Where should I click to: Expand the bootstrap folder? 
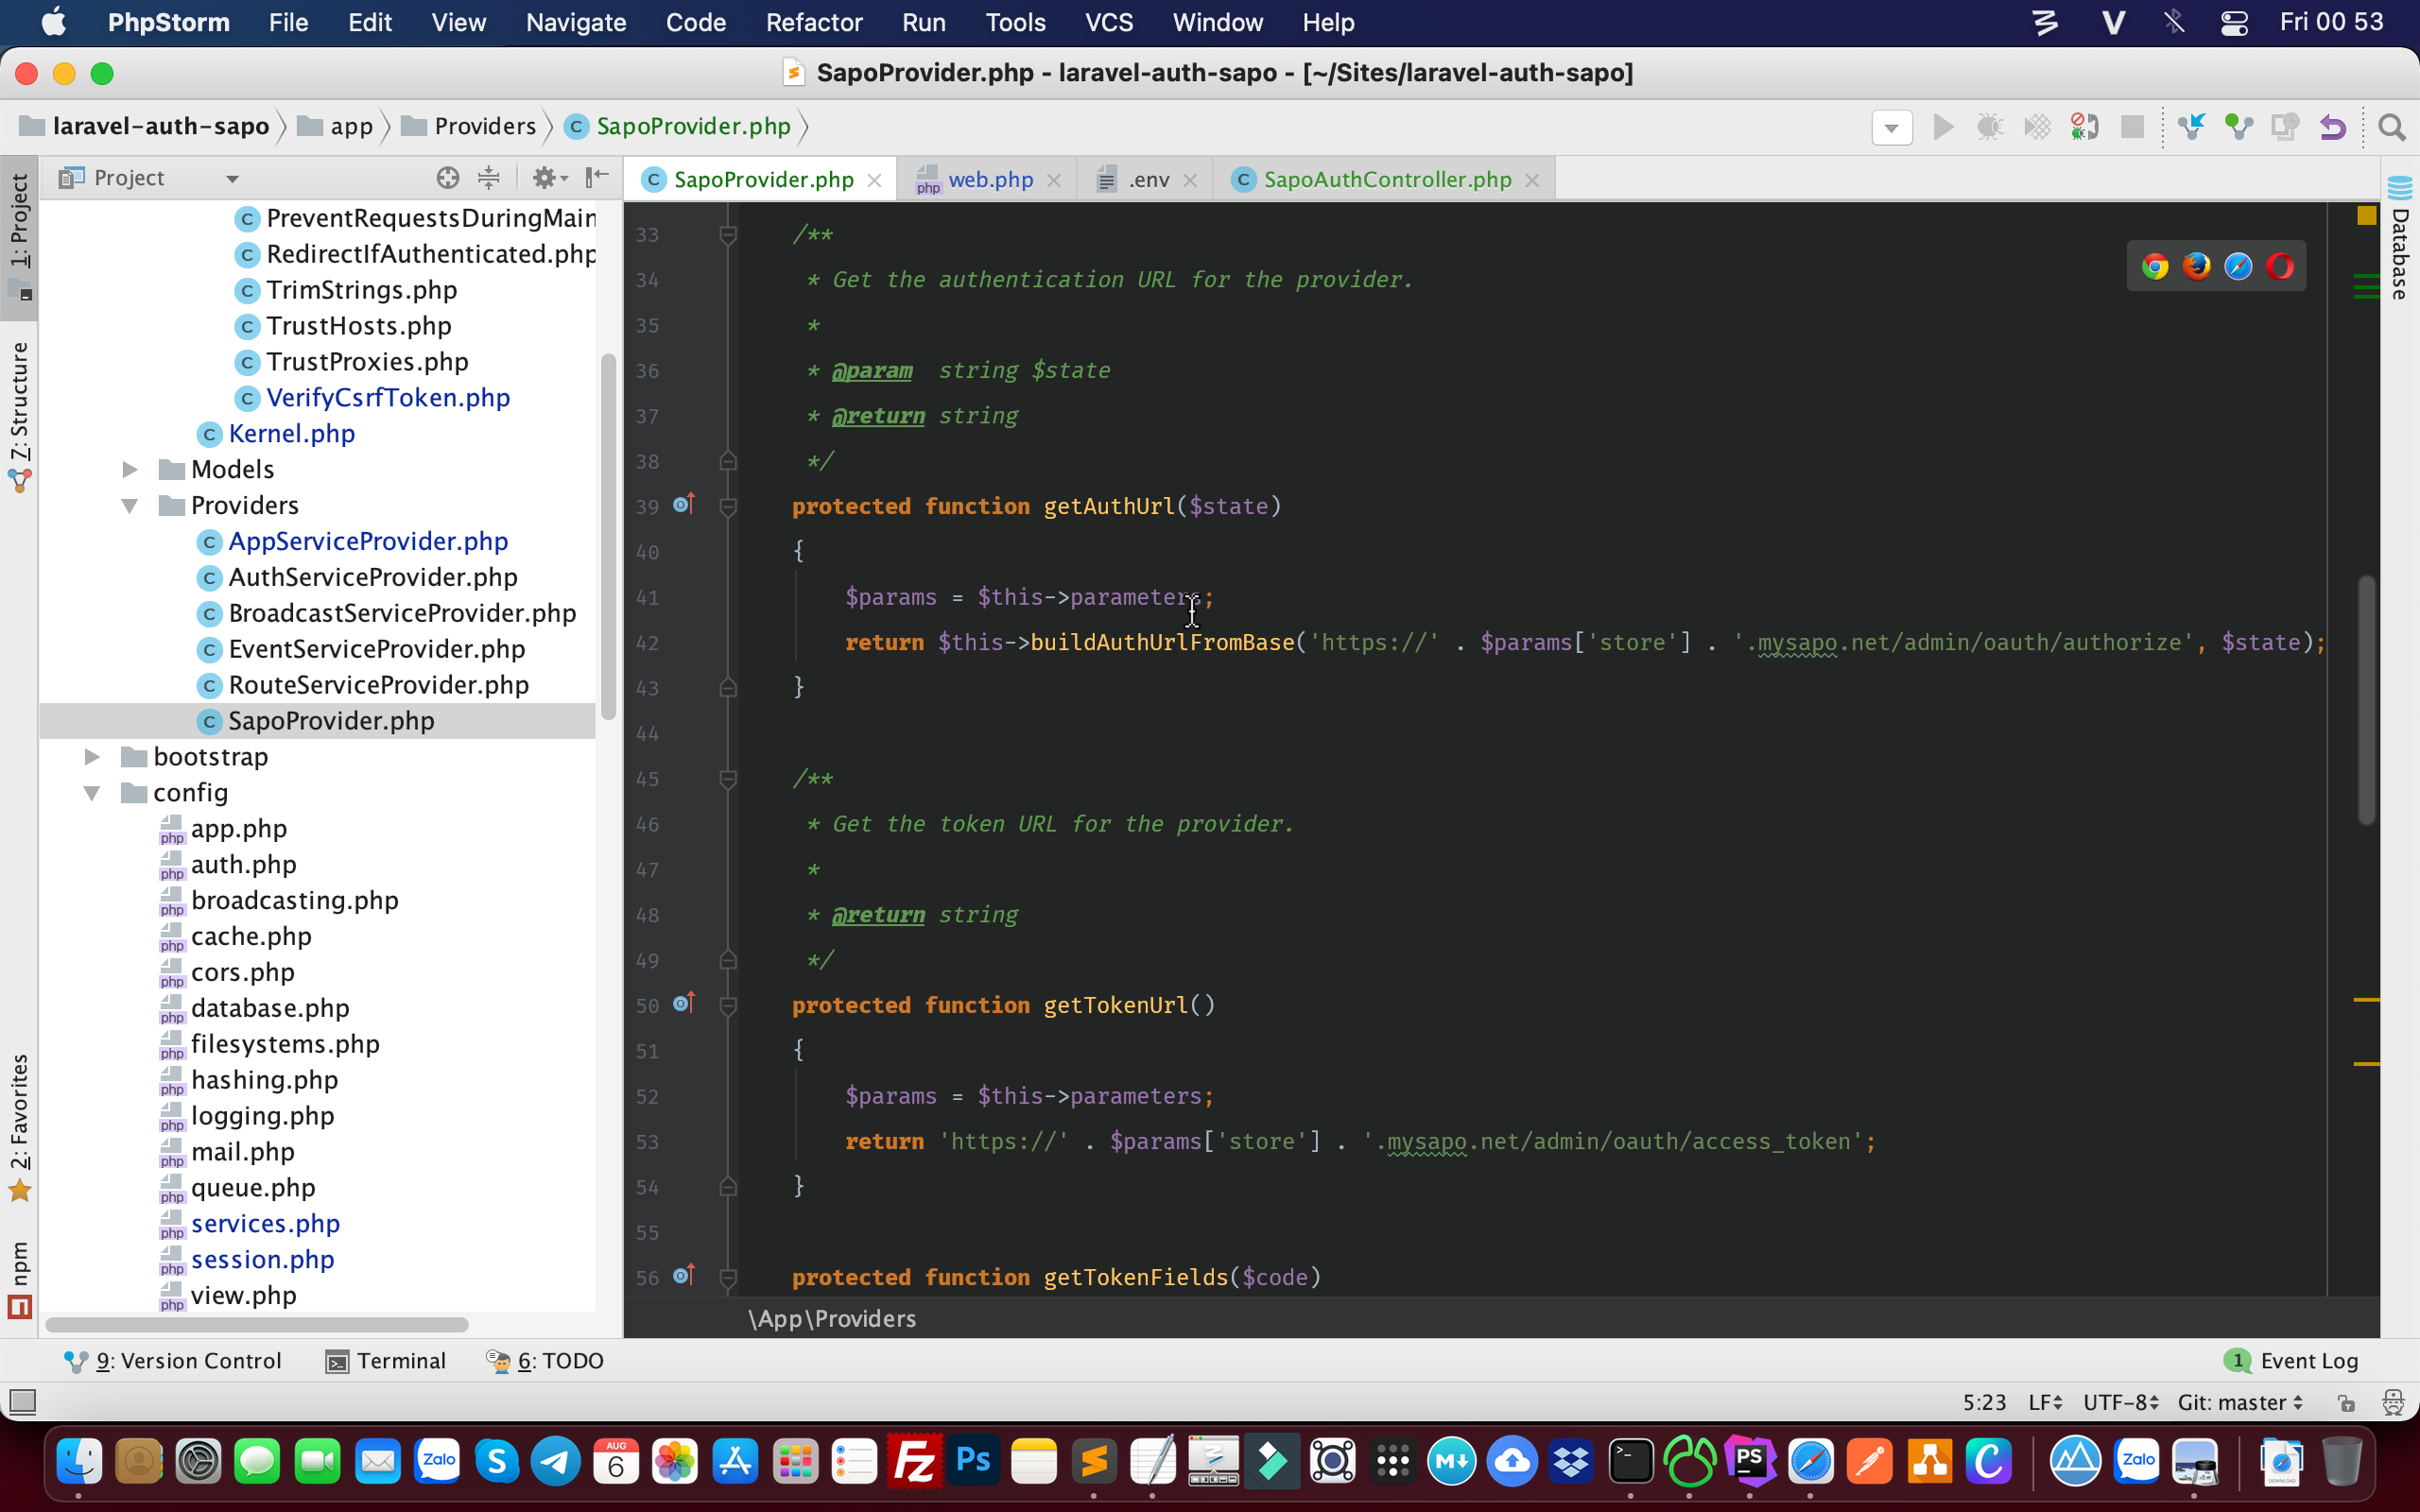(92, 756)
